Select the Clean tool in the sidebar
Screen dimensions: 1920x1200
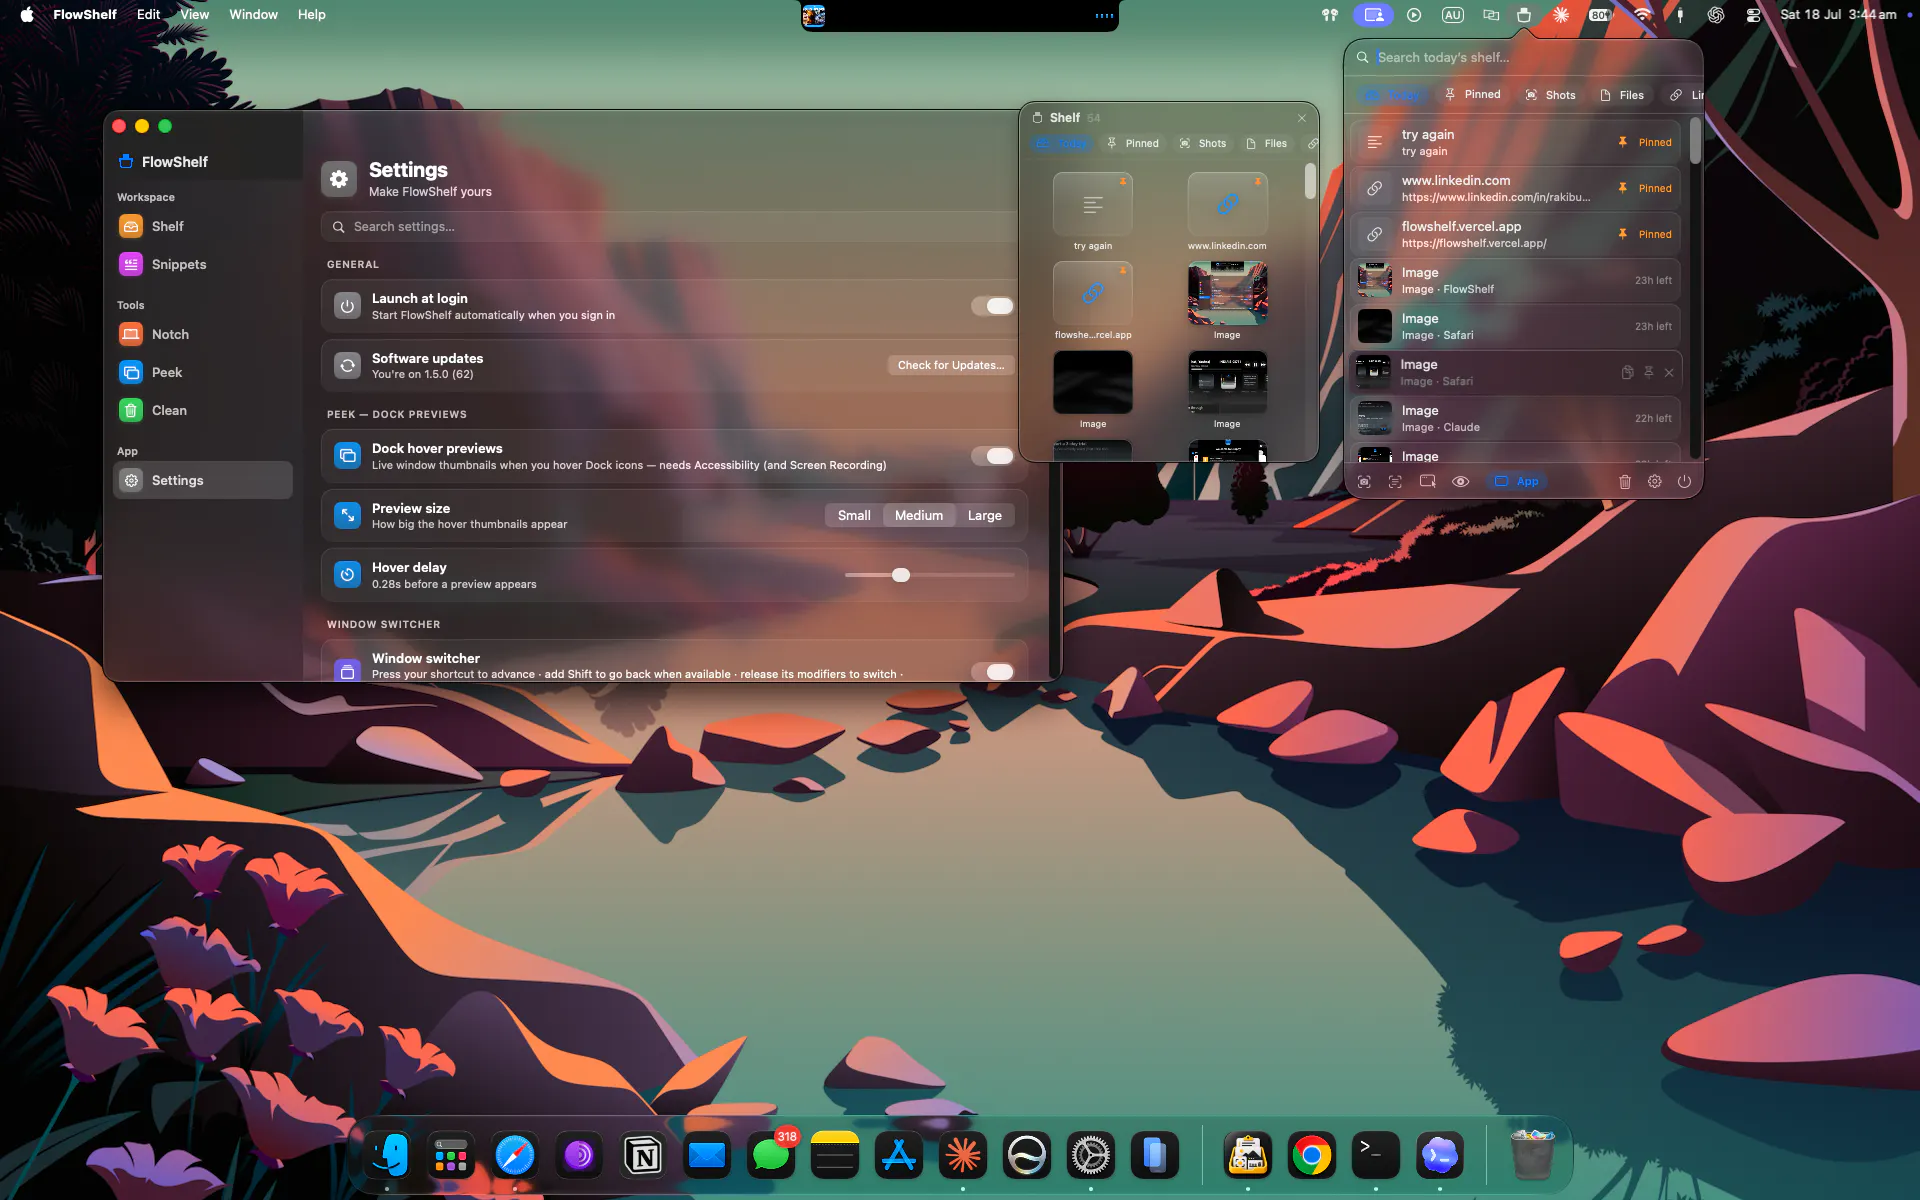(x=203, y=411)
